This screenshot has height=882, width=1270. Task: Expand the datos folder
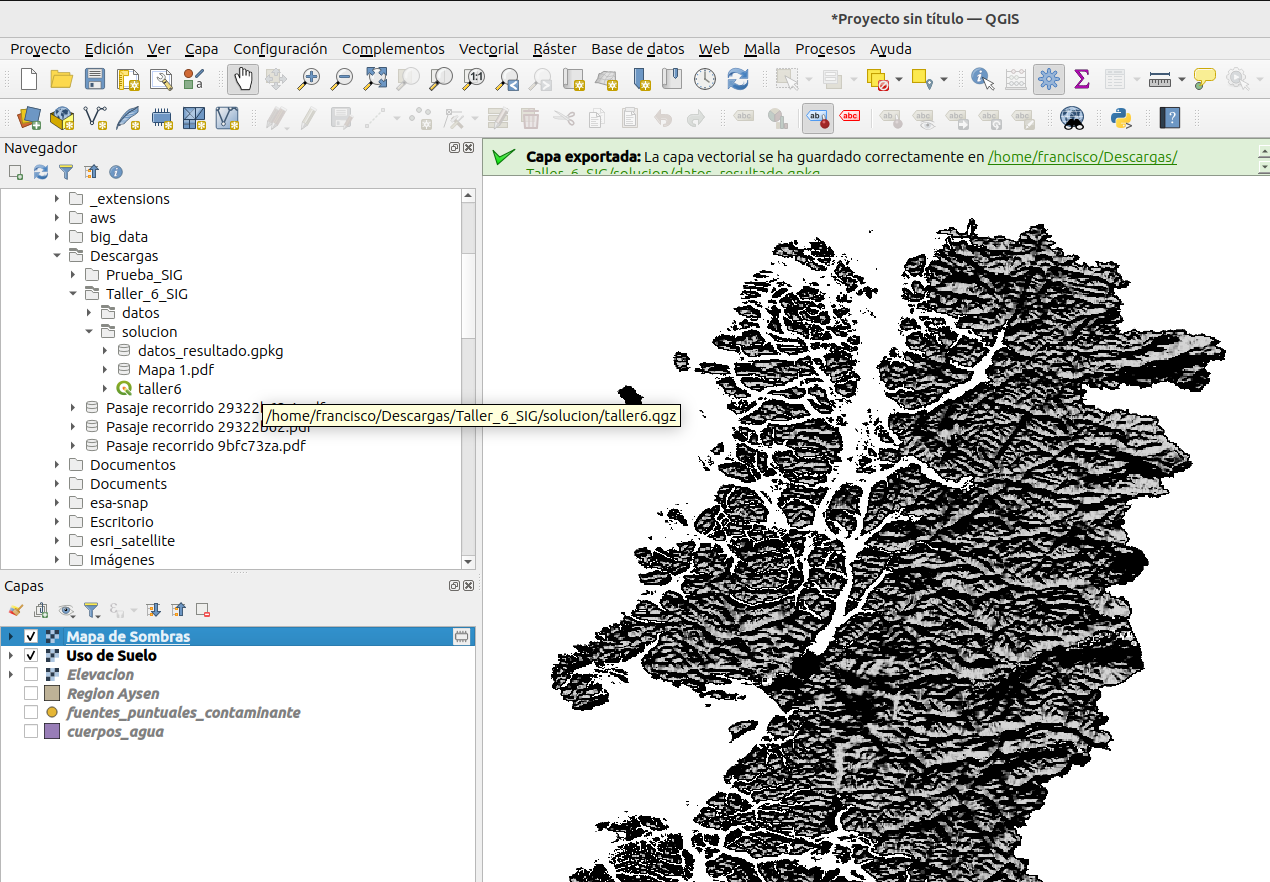[x=89, y=313]
